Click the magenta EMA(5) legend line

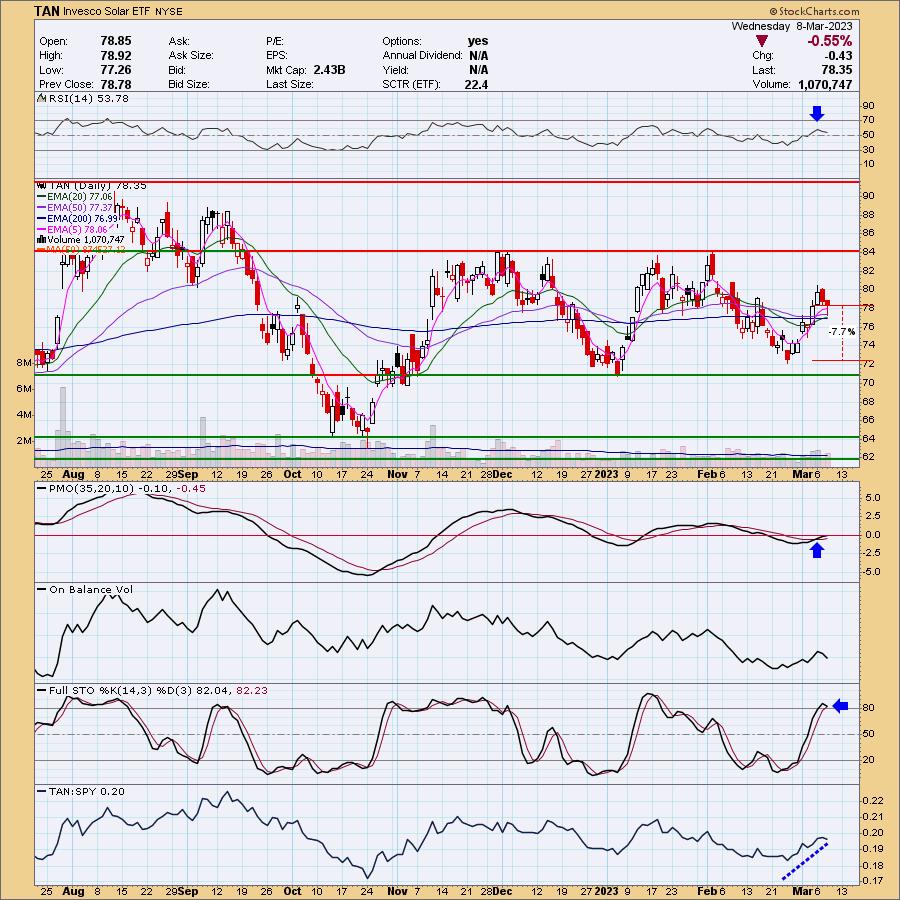tap(41, 230)
